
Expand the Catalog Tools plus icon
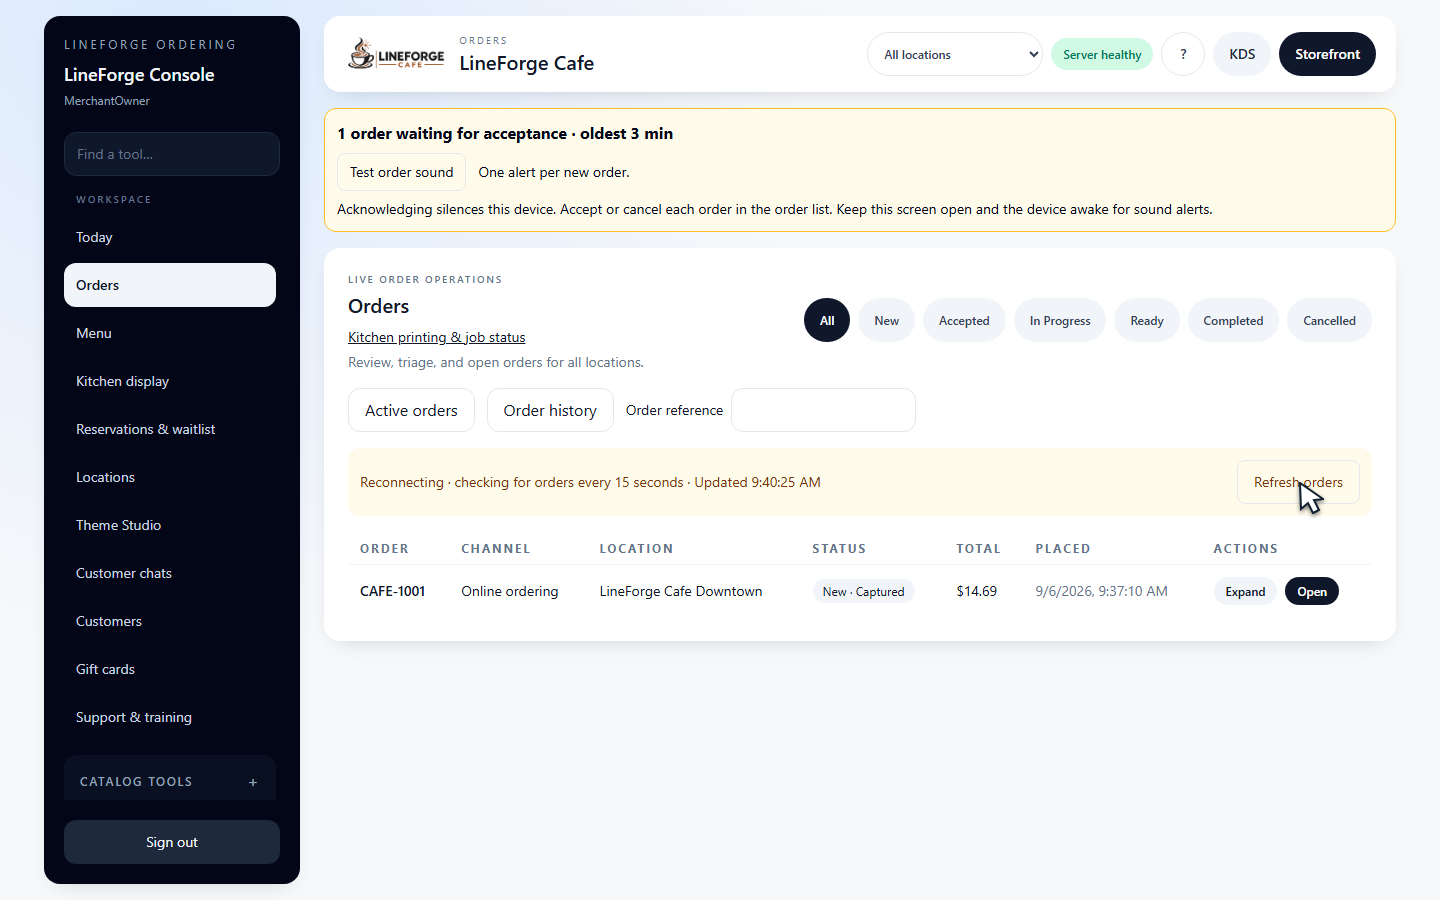point(253,782)
